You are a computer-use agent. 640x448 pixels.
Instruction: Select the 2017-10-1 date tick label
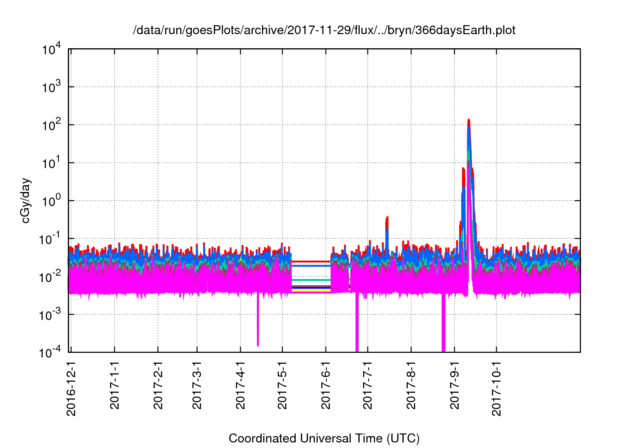point(496,387)
